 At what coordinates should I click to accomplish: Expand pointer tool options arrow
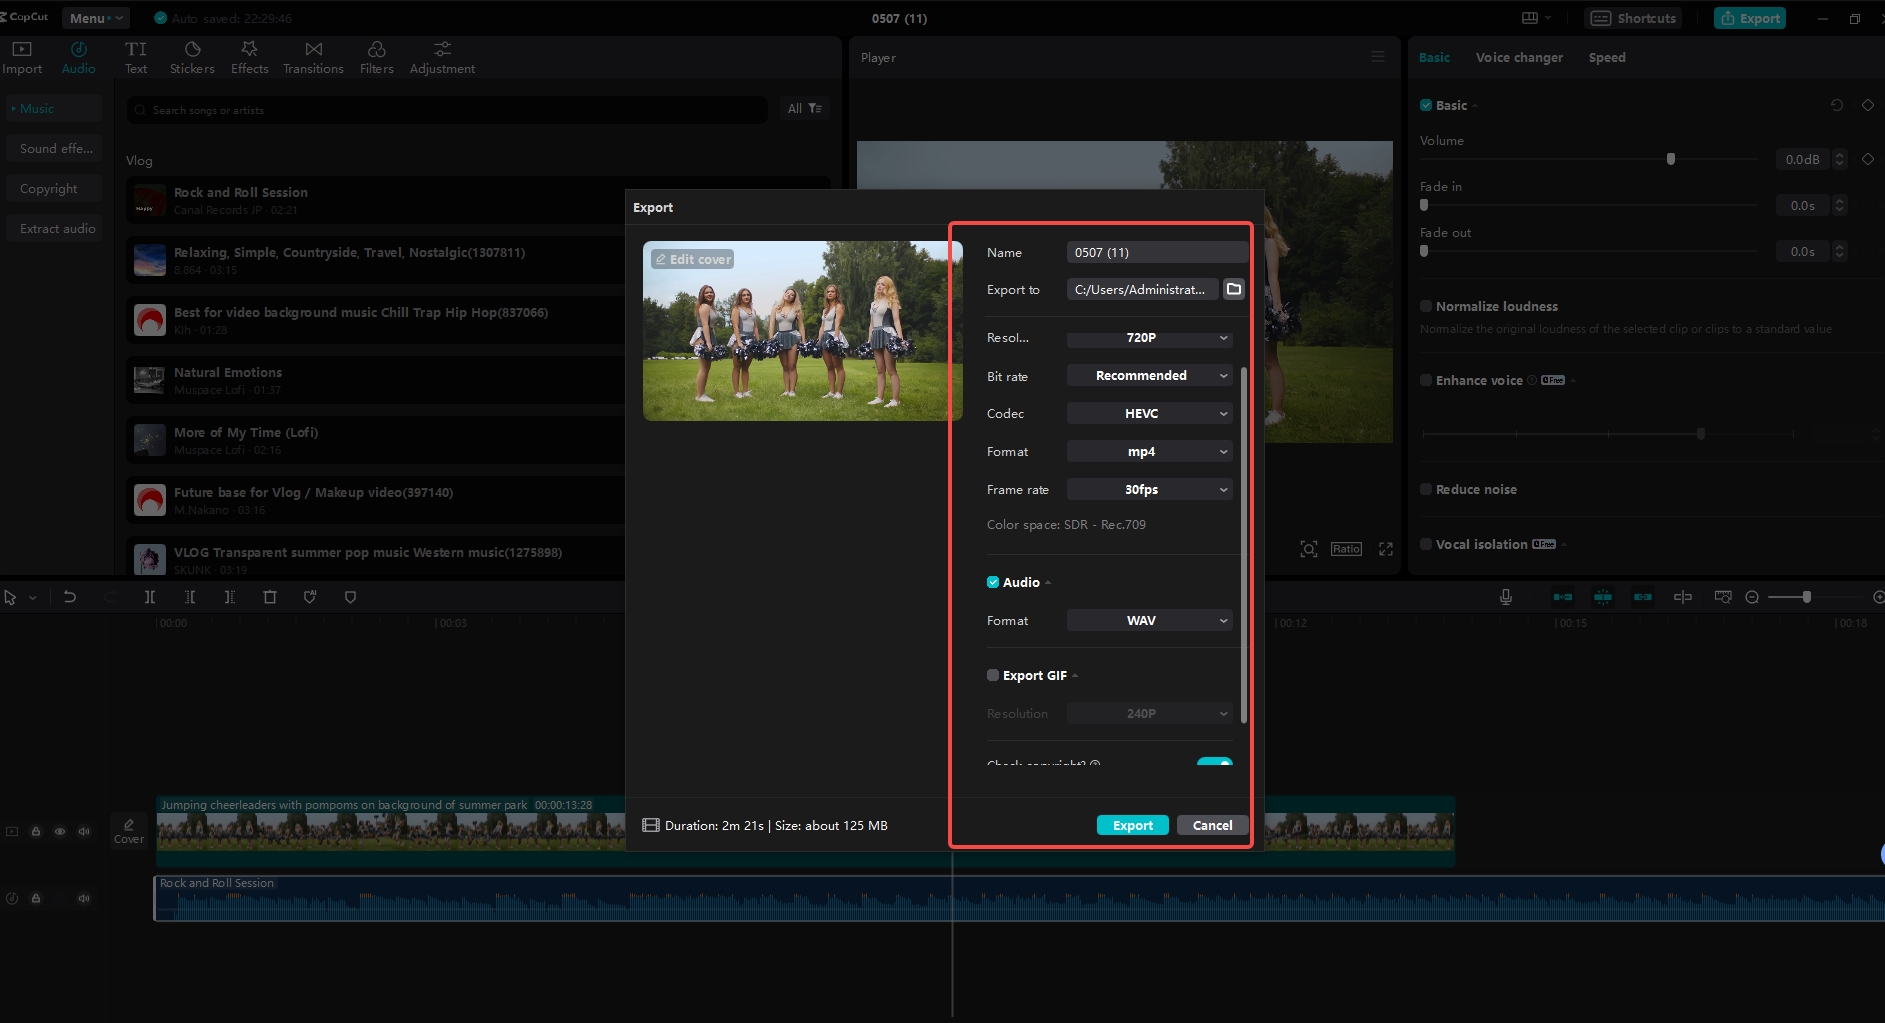33,597
